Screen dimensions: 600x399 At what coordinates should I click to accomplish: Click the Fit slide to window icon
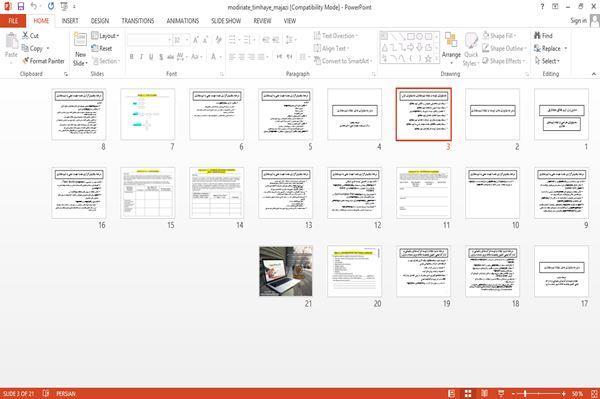594,393
